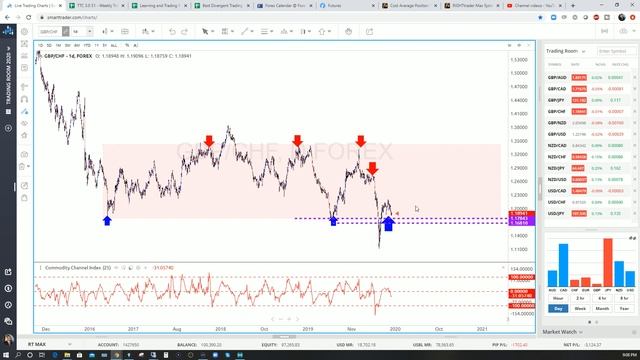640x360 pixels.
Task: Open the hand pan tool
Action: pos(348,31)
